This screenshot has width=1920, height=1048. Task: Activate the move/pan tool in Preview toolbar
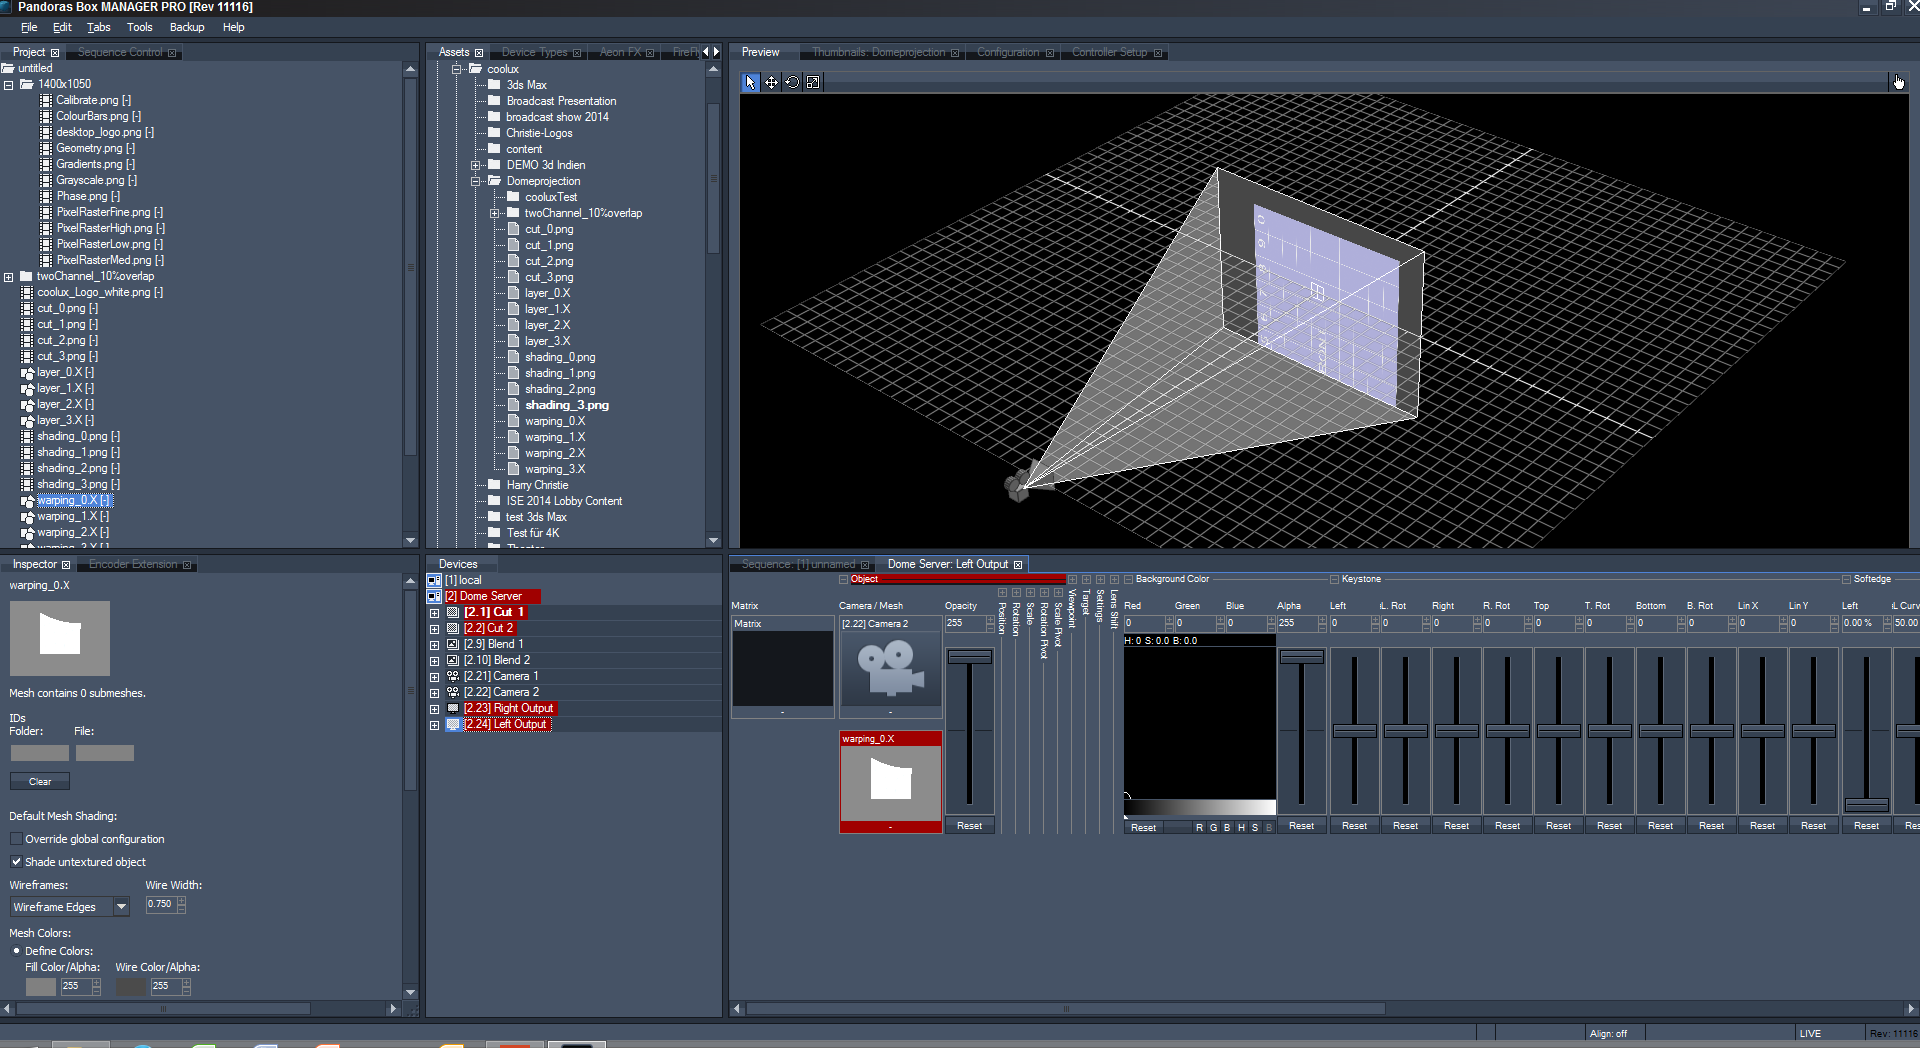772,82
